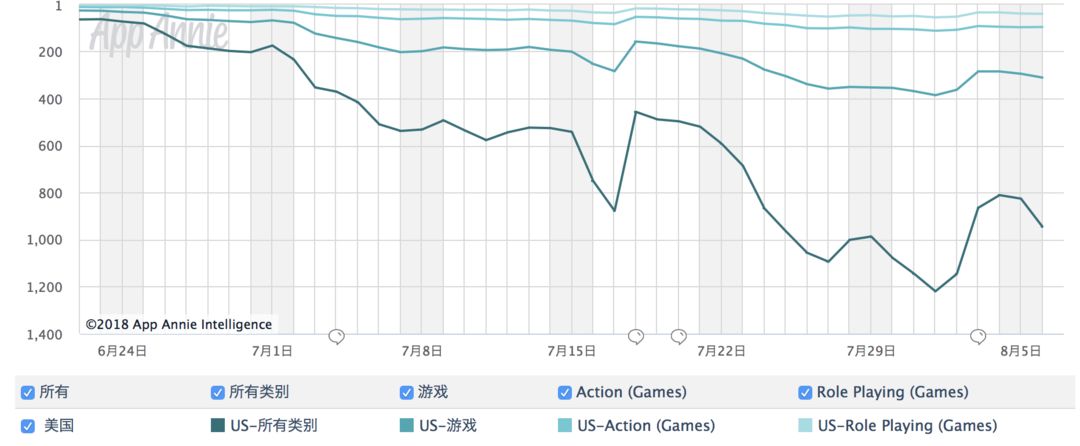Viewport: 1080px width, 446px height.
Task: Toggle the 所有类别 checkbox
Action: click(x=217, y=393)
